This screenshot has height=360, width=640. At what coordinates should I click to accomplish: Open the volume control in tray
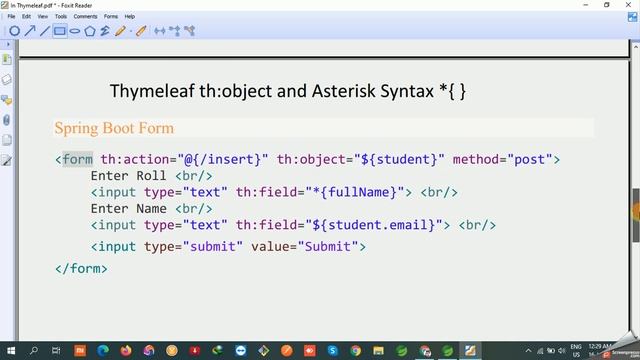(x=562, y=351)
